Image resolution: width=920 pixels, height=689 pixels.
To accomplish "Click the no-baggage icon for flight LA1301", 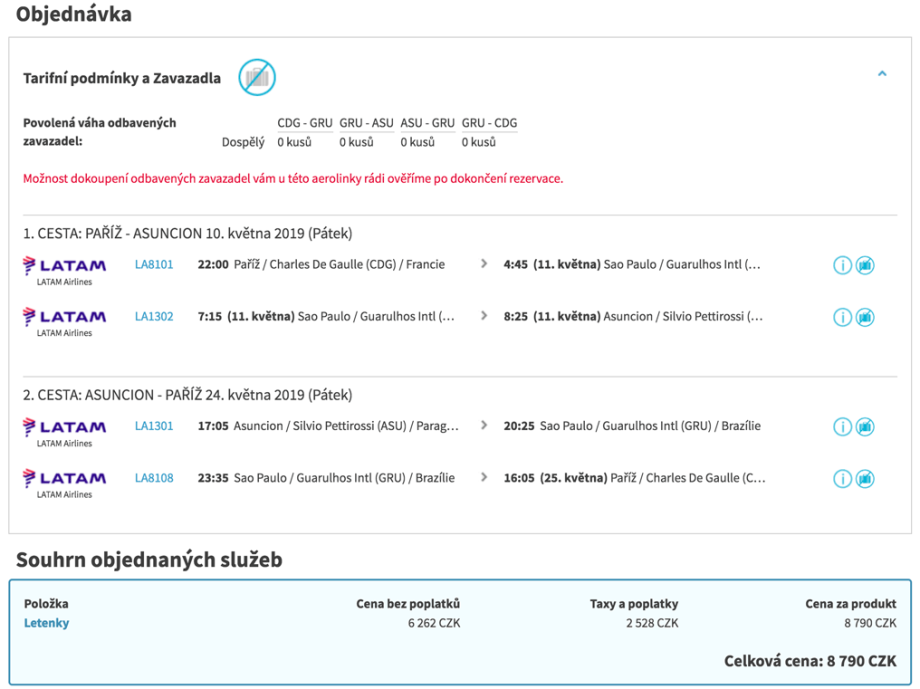I will point(865,427).
